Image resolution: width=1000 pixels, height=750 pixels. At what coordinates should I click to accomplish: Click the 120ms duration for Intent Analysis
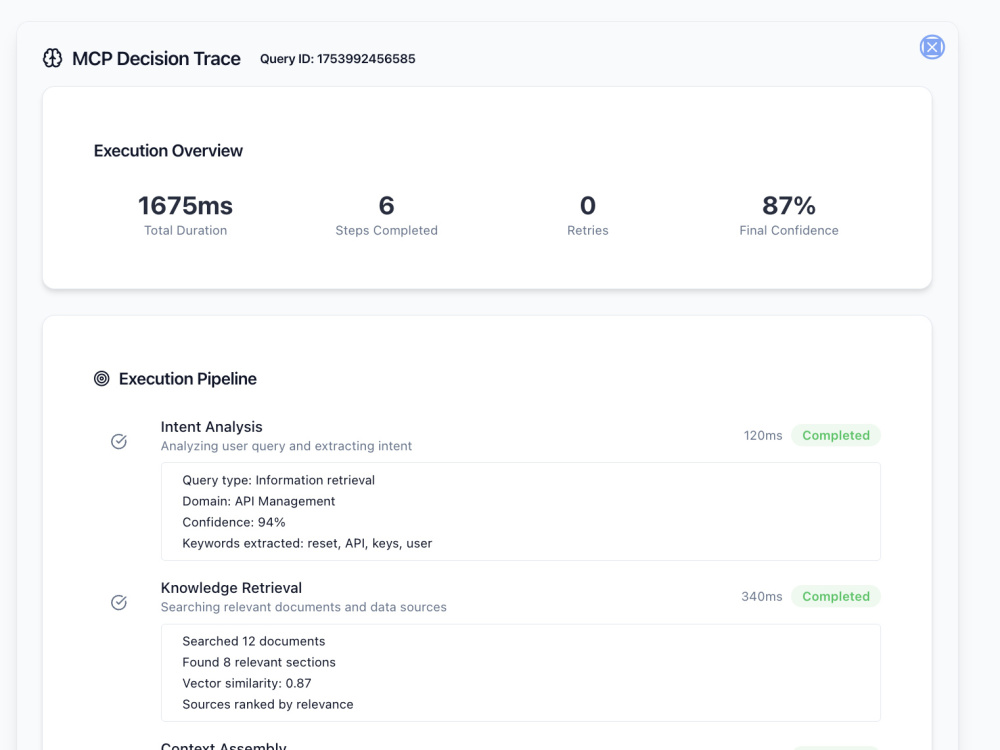pyautogui.click(x=763, y=436)
